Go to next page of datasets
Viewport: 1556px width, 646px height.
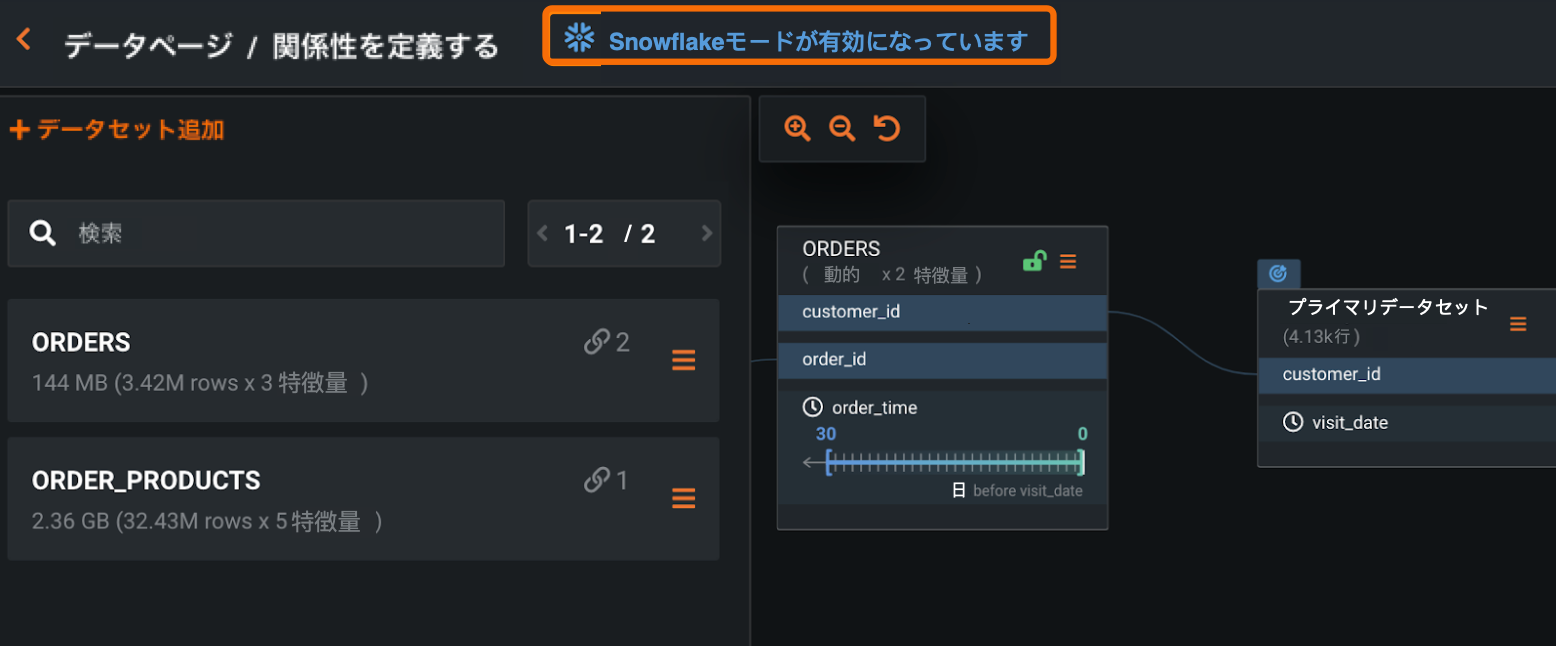(x=707, y=234)
